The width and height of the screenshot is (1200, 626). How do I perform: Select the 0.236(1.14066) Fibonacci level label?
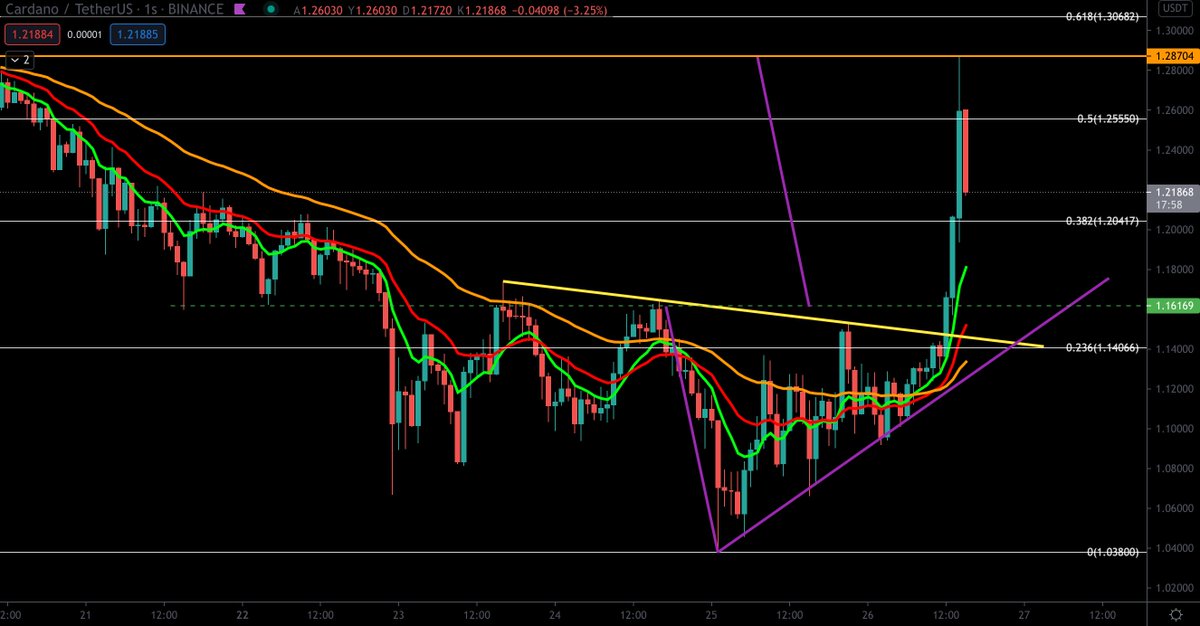[x=1102, y=348]
